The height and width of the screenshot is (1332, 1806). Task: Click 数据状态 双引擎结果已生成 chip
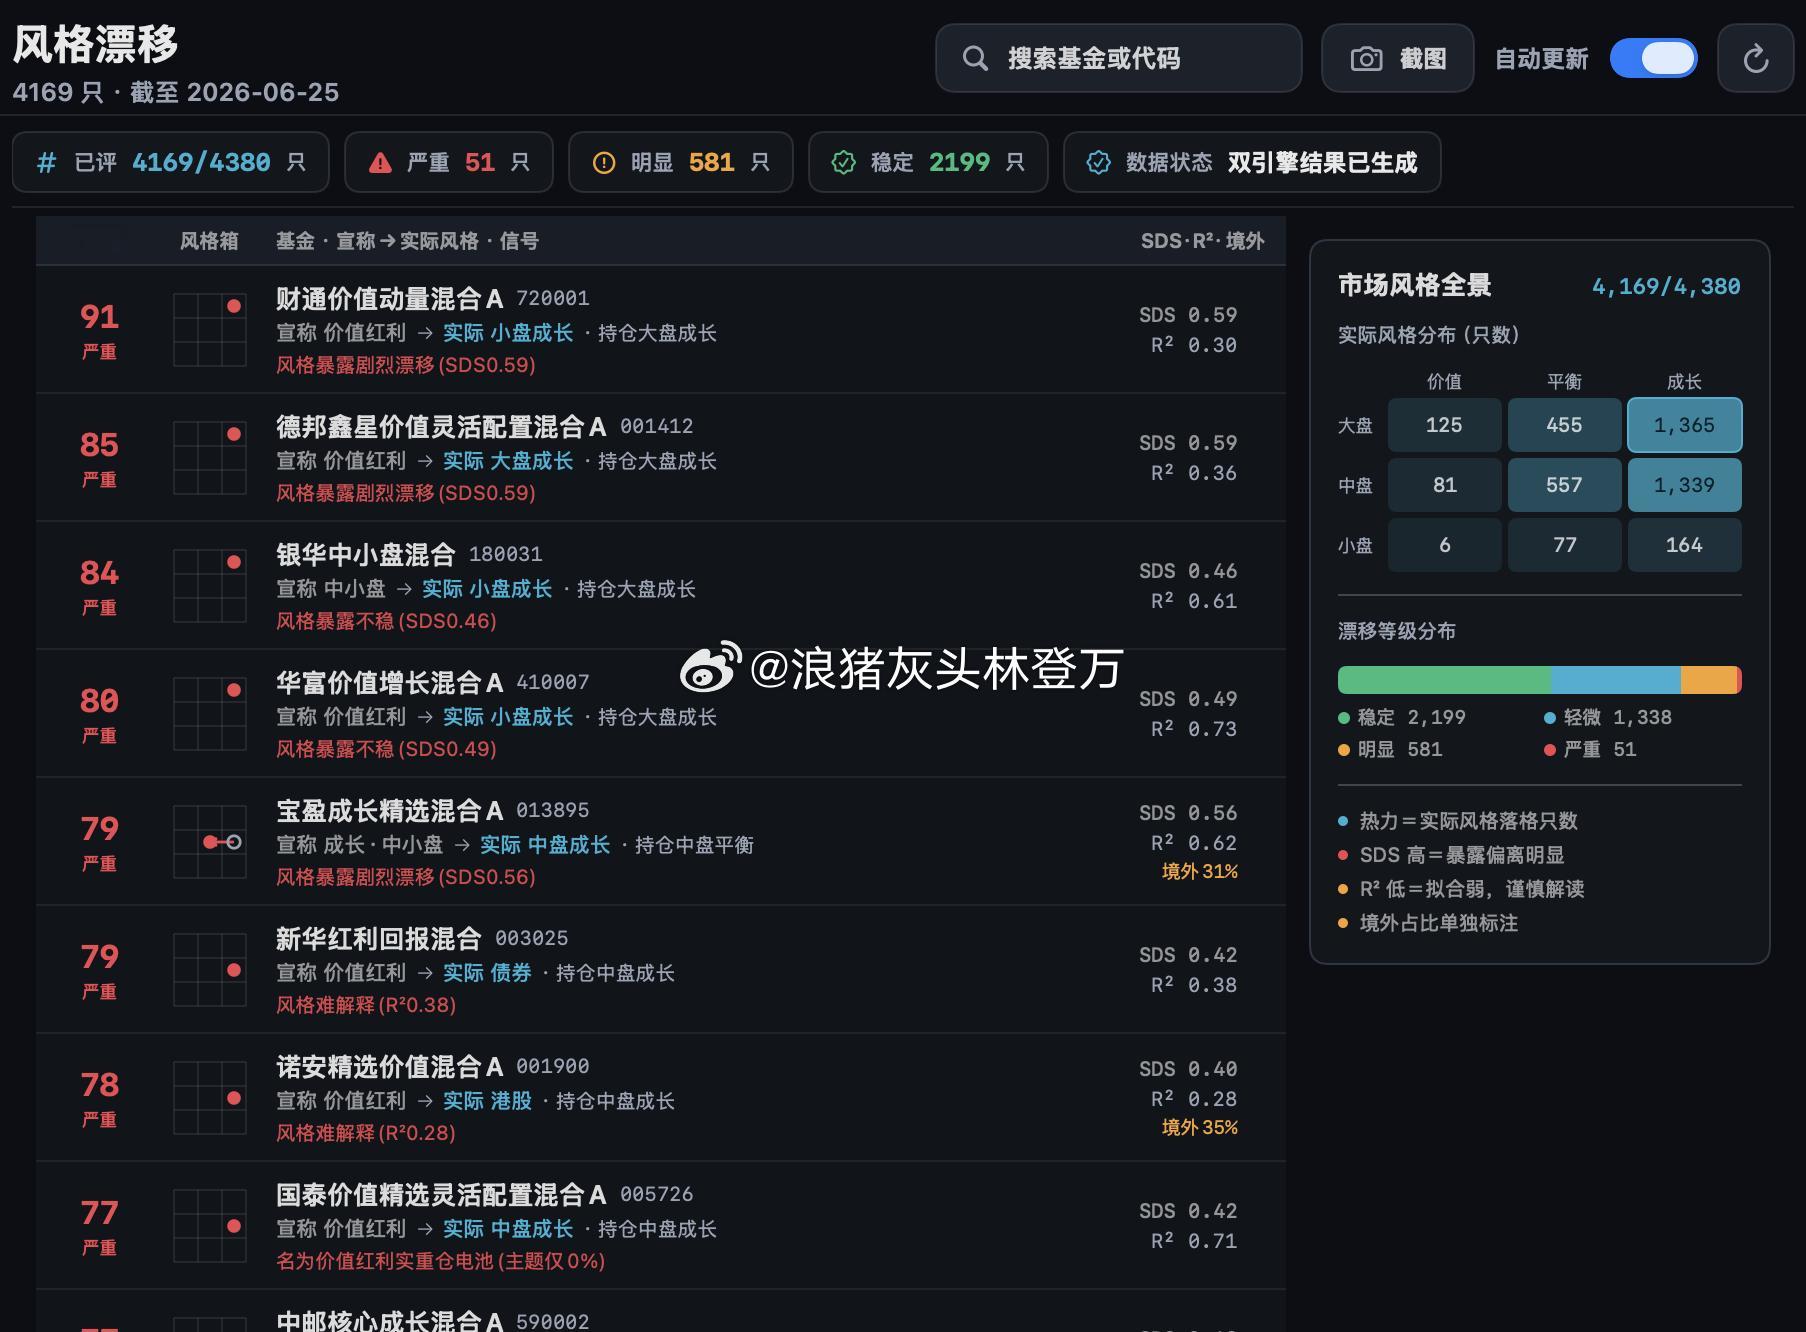pos(1252,162)
